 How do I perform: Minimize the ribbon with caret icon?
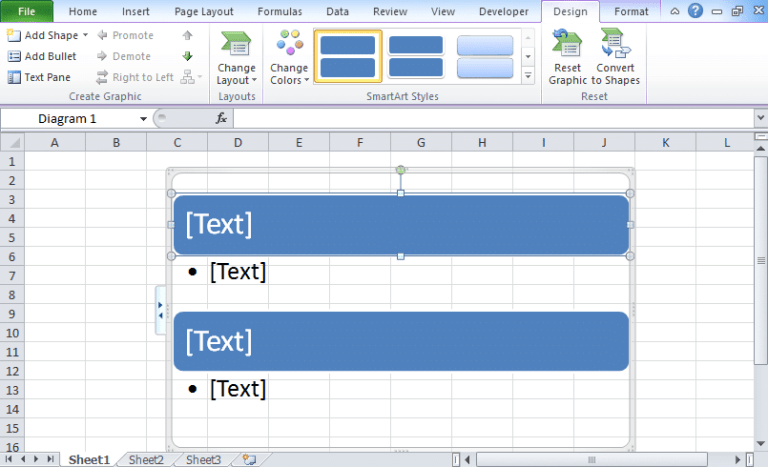(x=675, y=11)
